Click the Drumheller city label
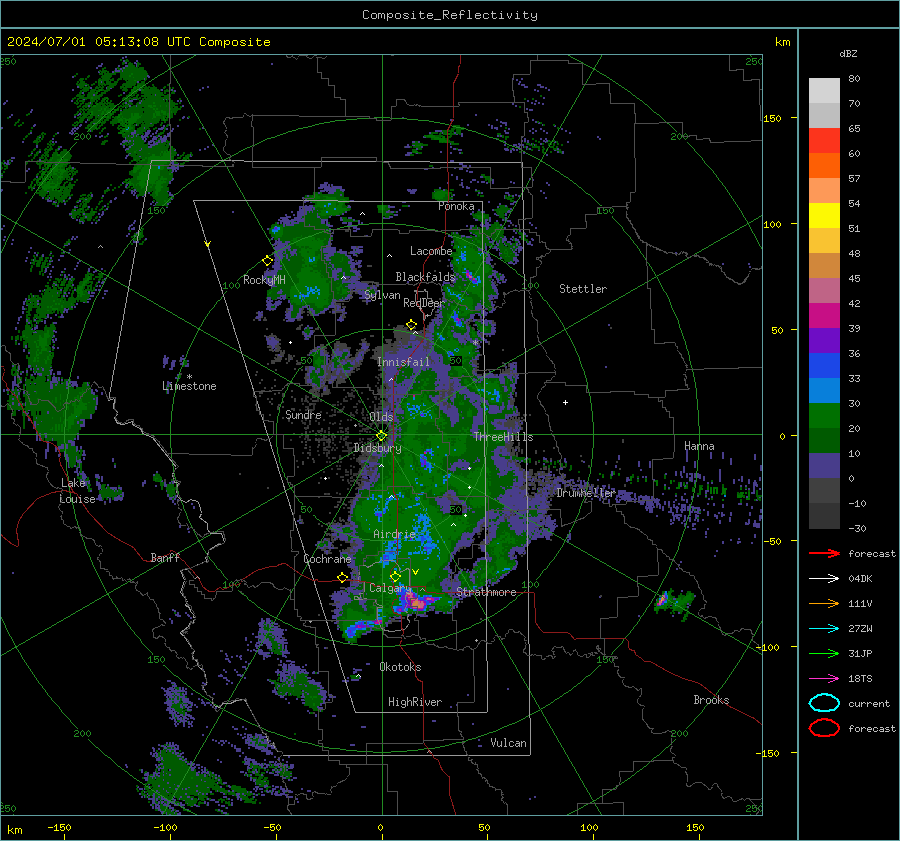 click(586, 493)
